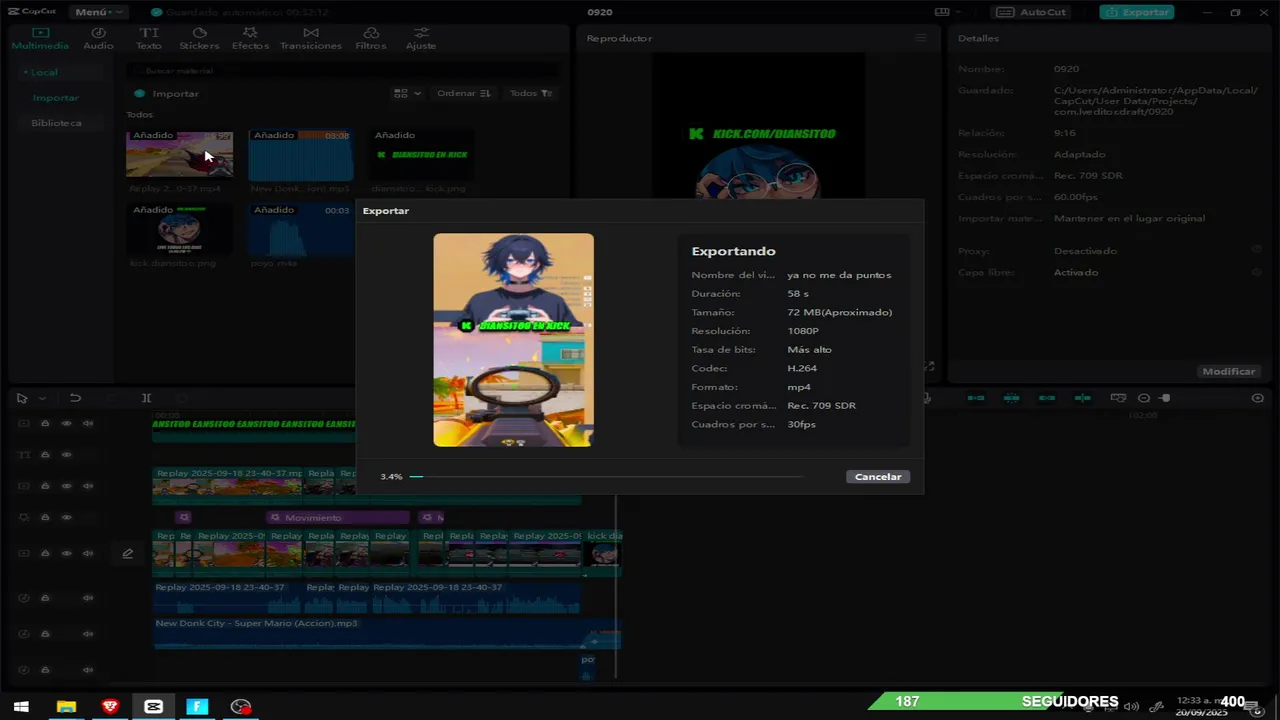
Task: Select the DIANSITOO EN KICK png thumbnail
Action: (421, 154)
